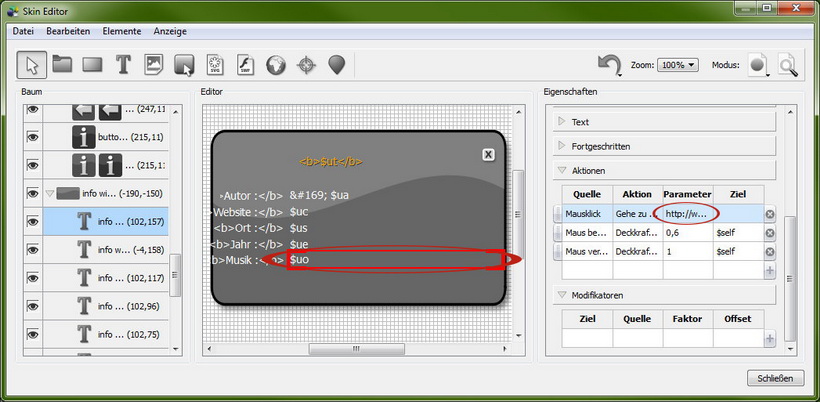Select the map pin marker tool

(x=337, y=65)
